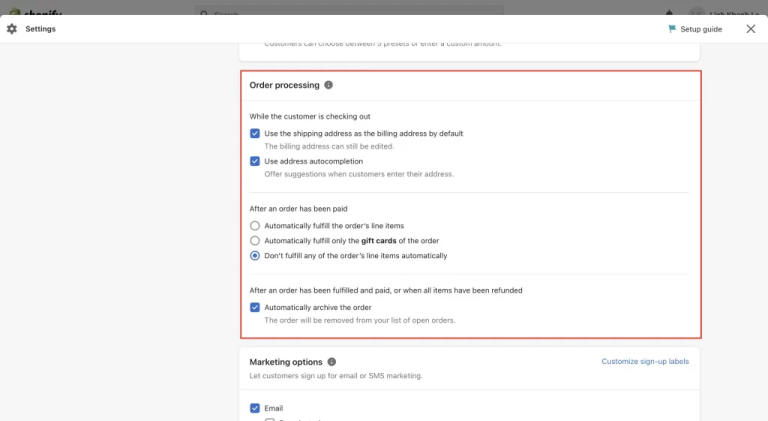Viewport: 768px width, 421px height.
Task: Click the Settings gear icon
Action: (12, 29)
